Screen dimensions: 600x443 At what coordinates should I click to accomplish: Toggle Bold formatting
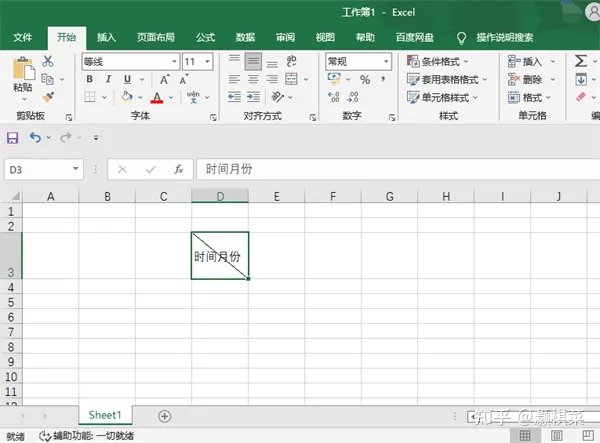coord(90,79)
